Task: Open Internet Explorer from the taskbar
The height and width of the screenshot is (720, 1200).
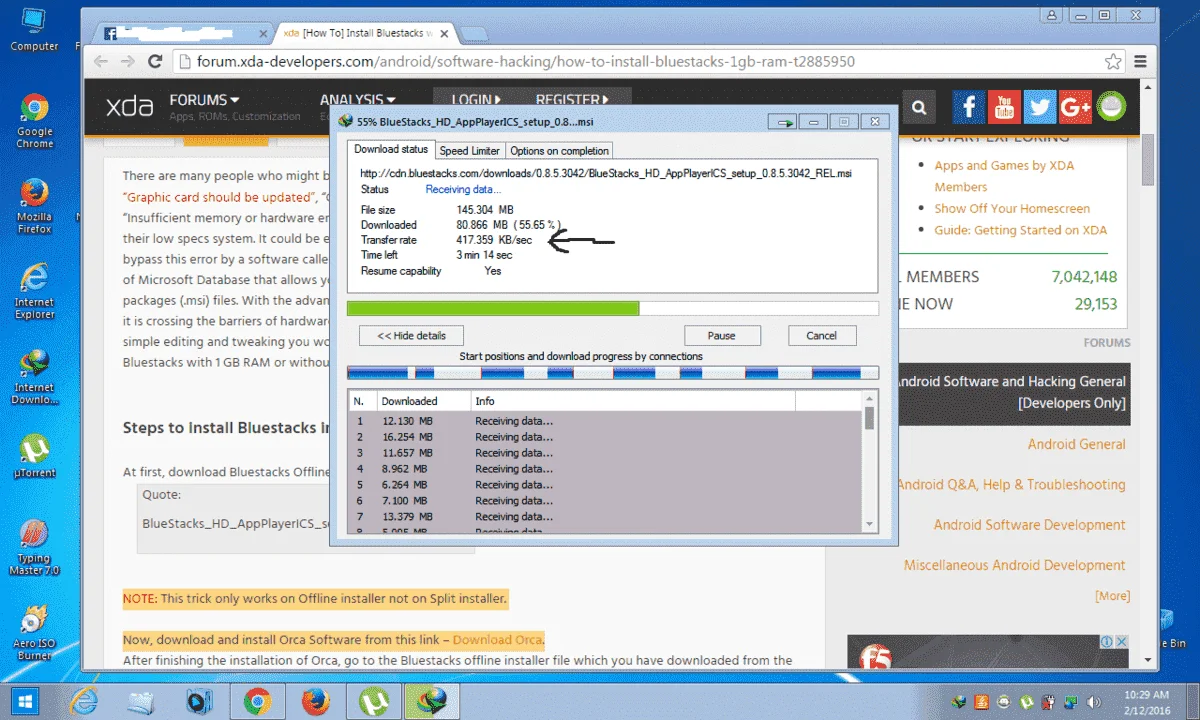Action: [x=84, y=702]
